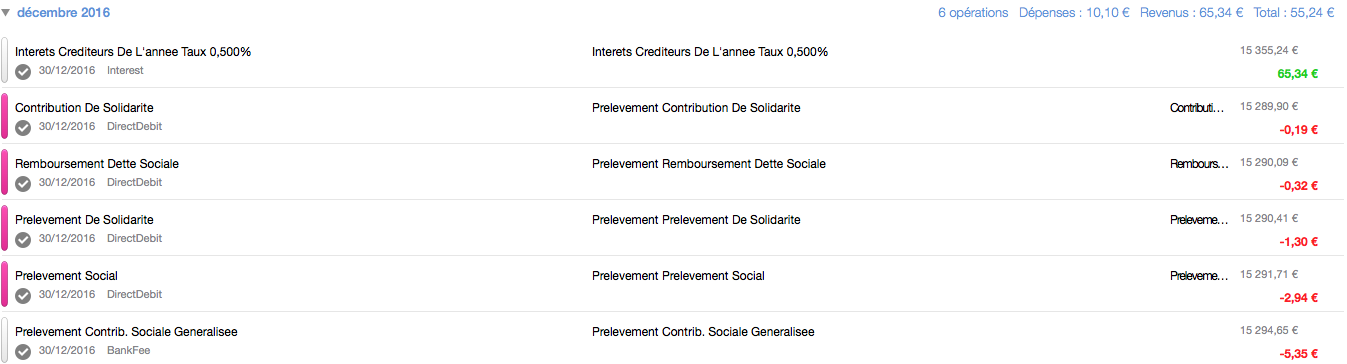Click checkmark icon of Prelevement De Solidarite
This screenshot has height=364, width=1347.
(23, 240)
